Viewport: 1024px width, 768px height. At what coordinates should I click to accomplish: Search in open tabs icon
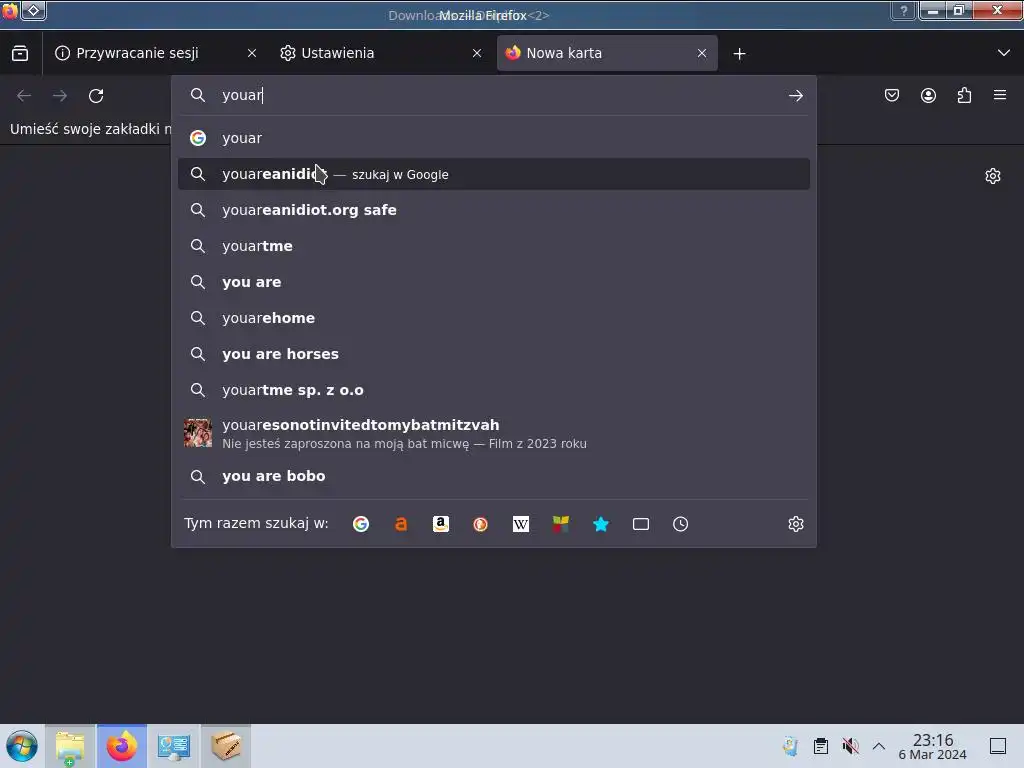click(641, 524)
